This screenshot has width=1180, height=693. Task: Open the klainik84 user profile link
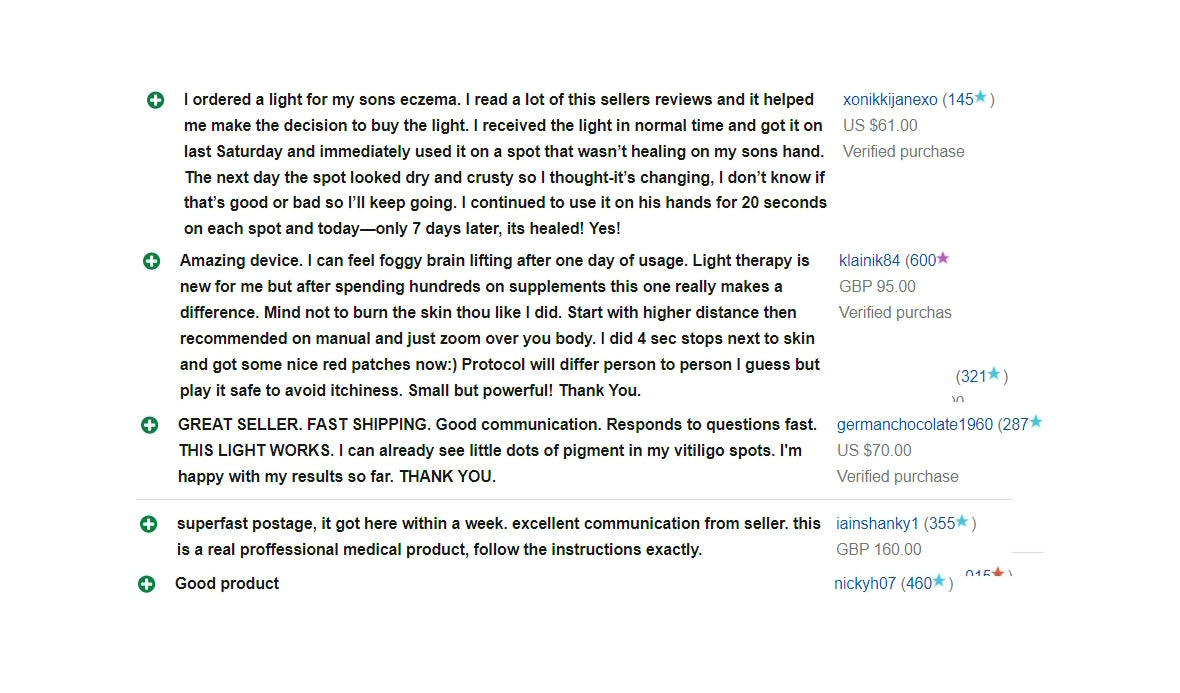pyautogui.click(x=869, y=261)
